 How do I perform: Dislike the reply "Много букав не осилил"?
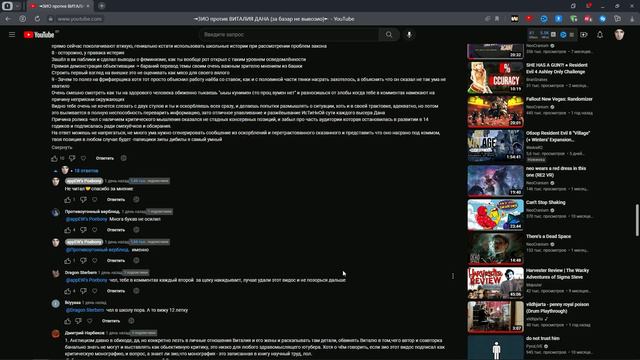[x=83, y=230]
